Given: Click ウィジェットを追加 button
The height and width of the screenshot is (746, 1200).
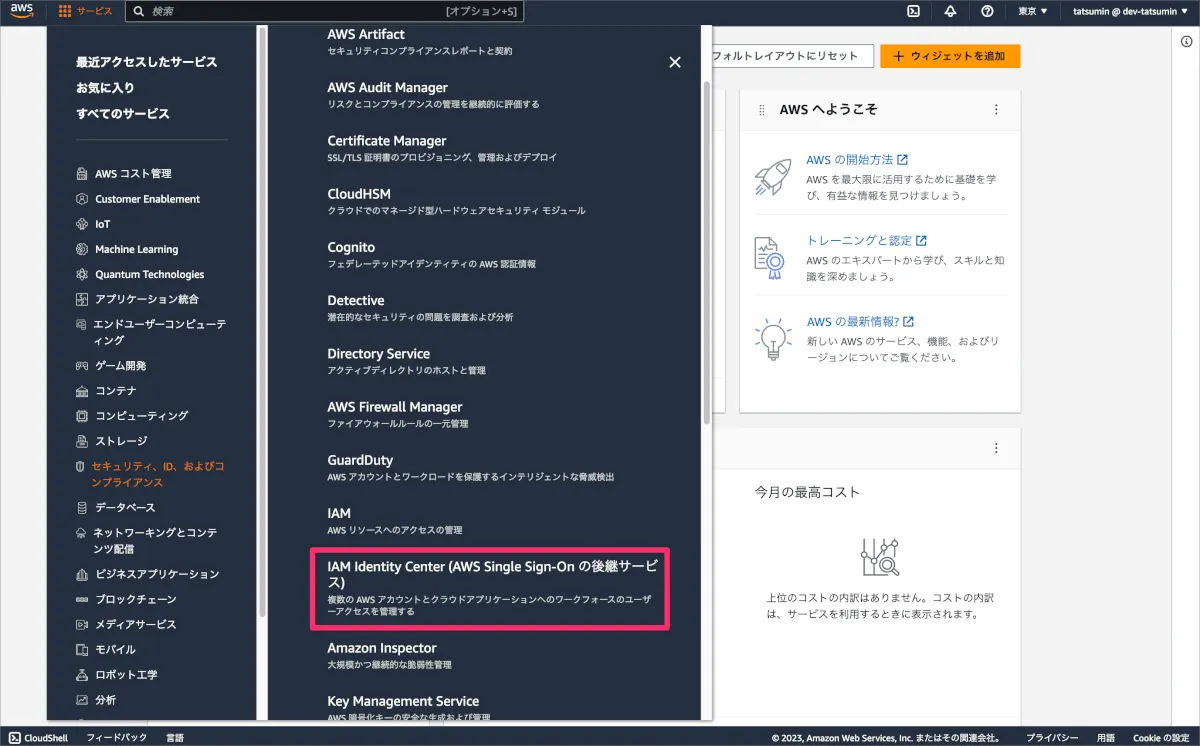Looking at the screenshot, I should tap(950, 56).
